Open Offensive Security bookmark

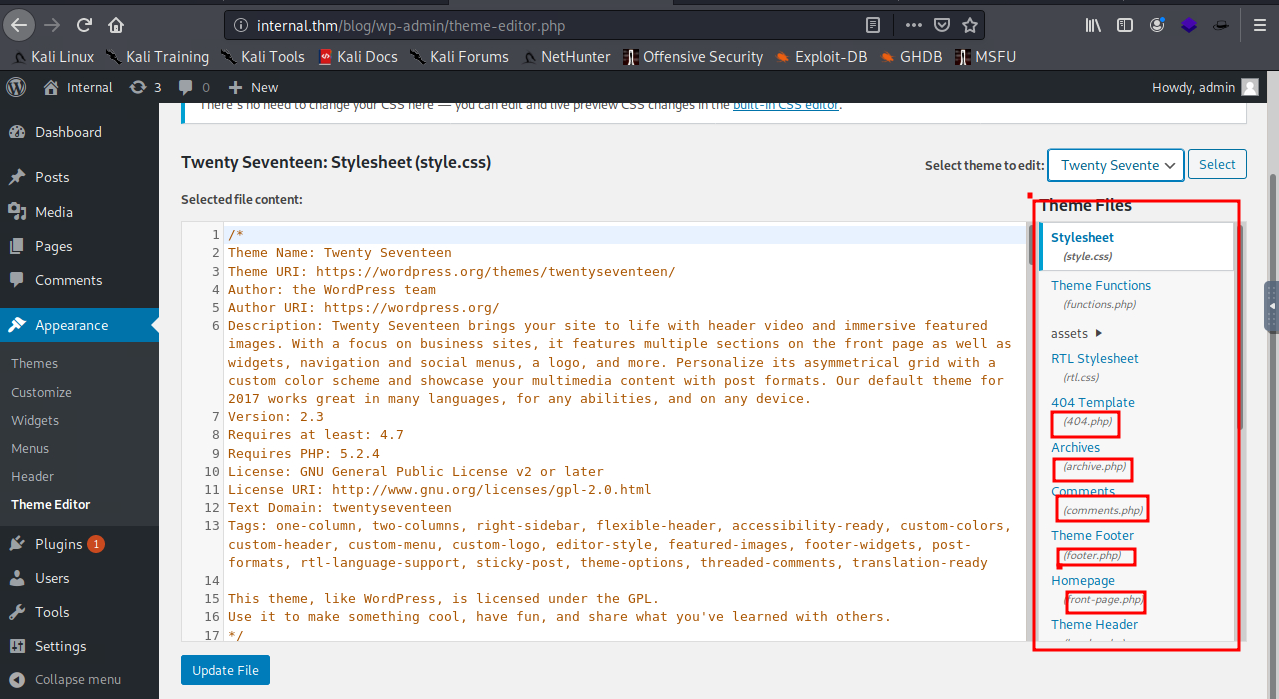[x=693, y=57]
